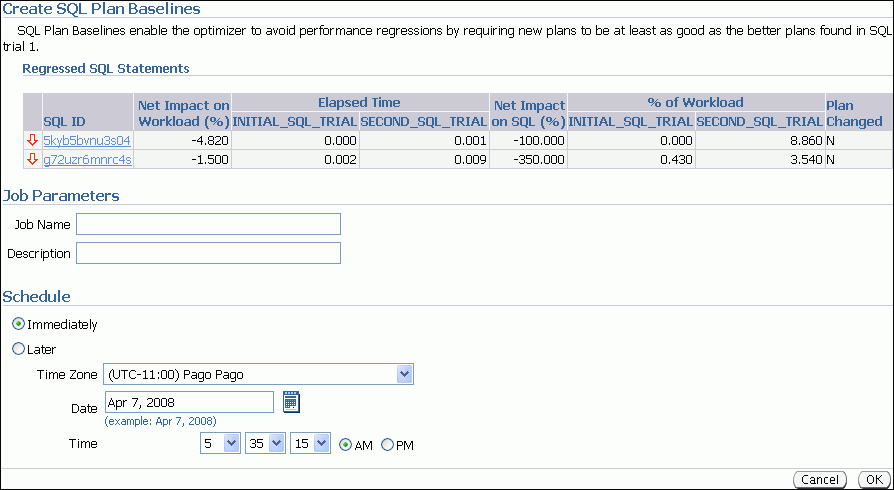Click the Net Impact on SQL (%) header
This screenshot has height=490, width=894.
[529, 113]
